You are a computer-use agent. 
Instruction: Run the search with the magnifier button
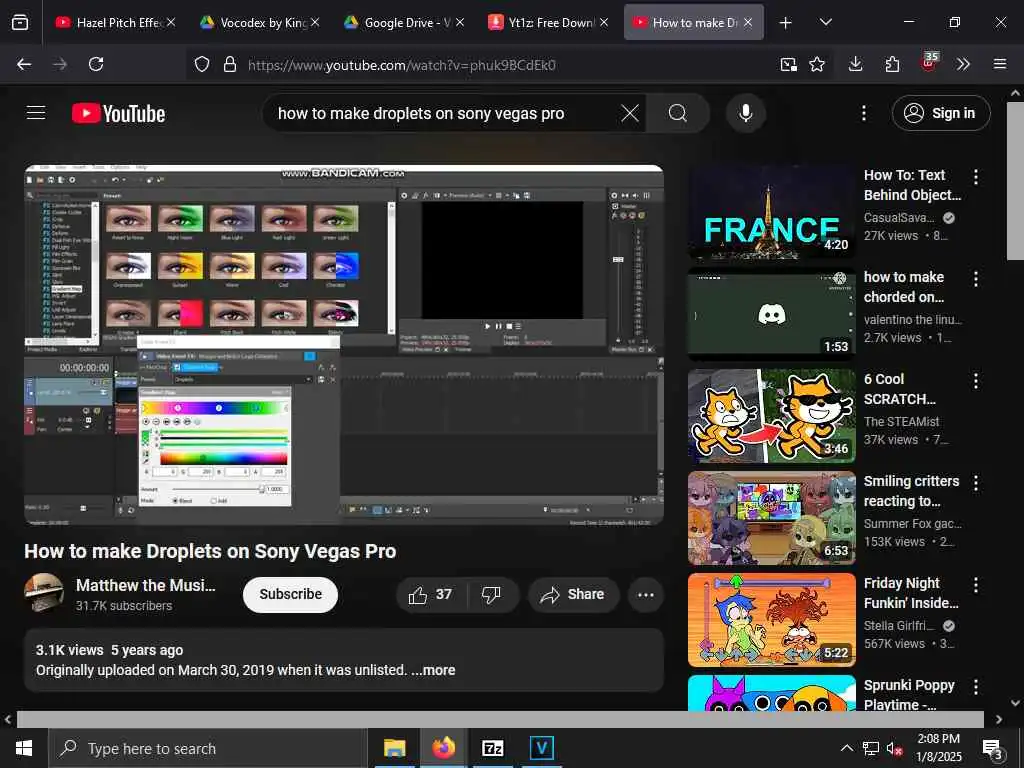pos(677,113)
